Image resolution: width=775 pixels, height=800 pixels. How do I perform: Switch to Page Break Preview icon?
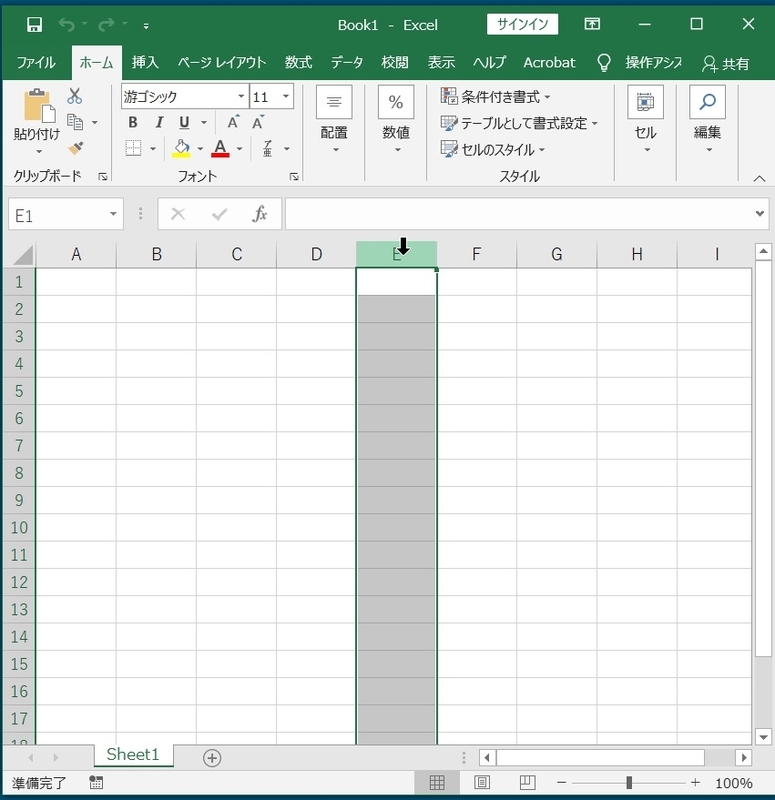coord(527,783)
